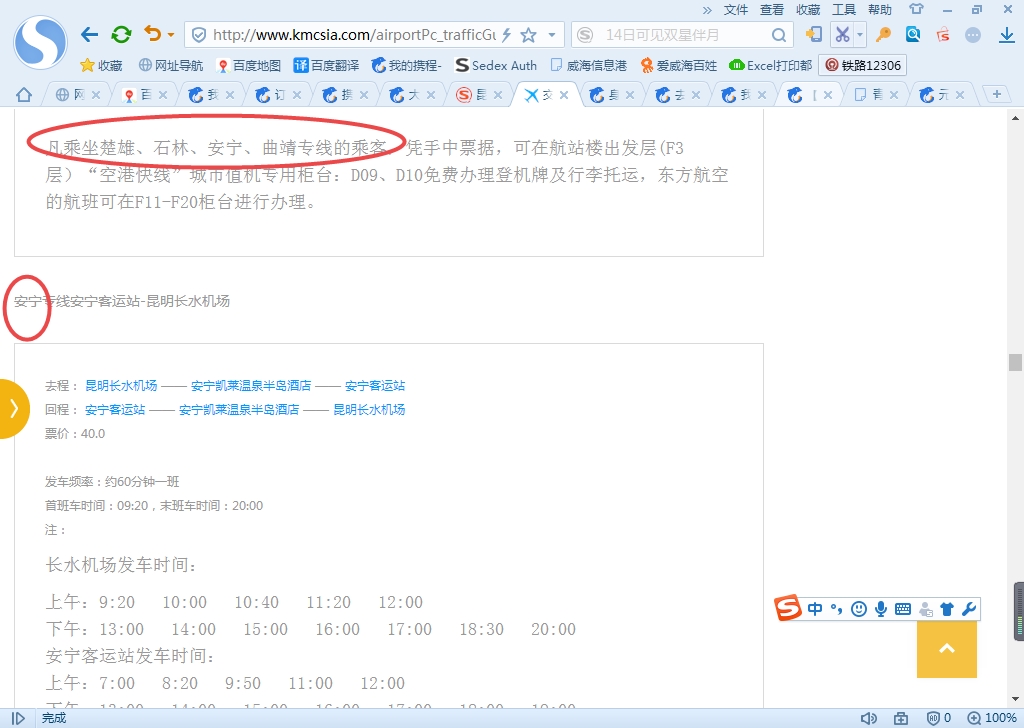Open the 文件 menu
1024x728 pixels.
click(735, 10)
